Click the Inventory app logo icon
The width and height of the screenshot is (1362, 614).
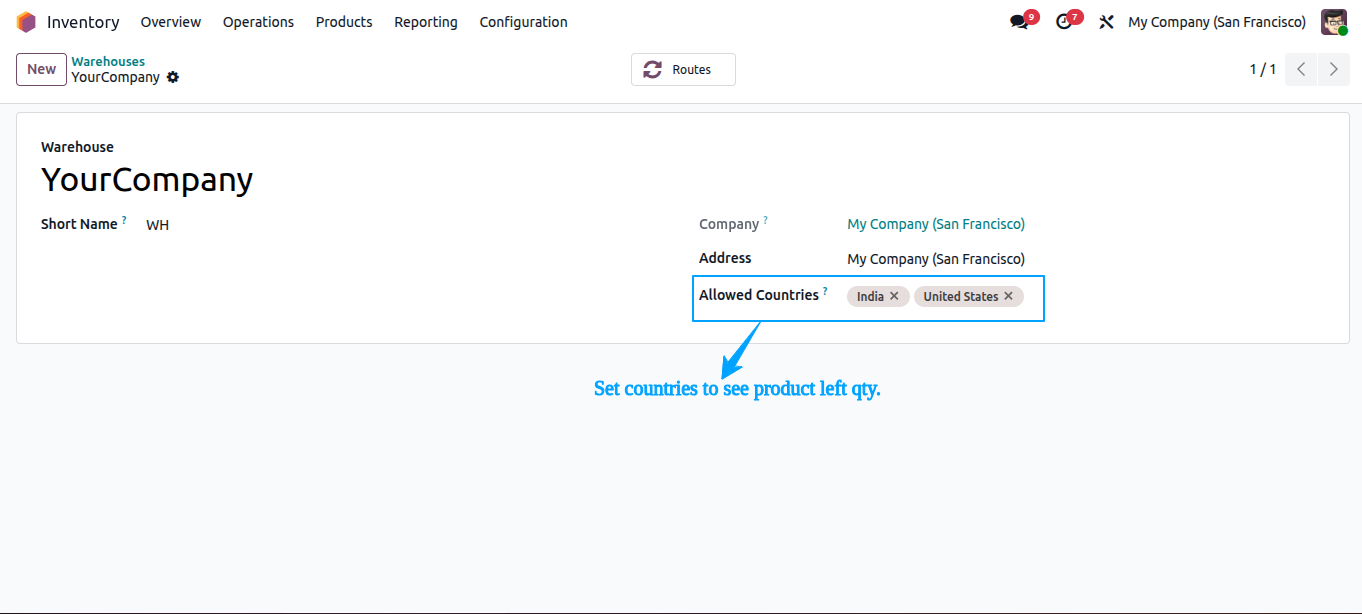click(26, 22)
